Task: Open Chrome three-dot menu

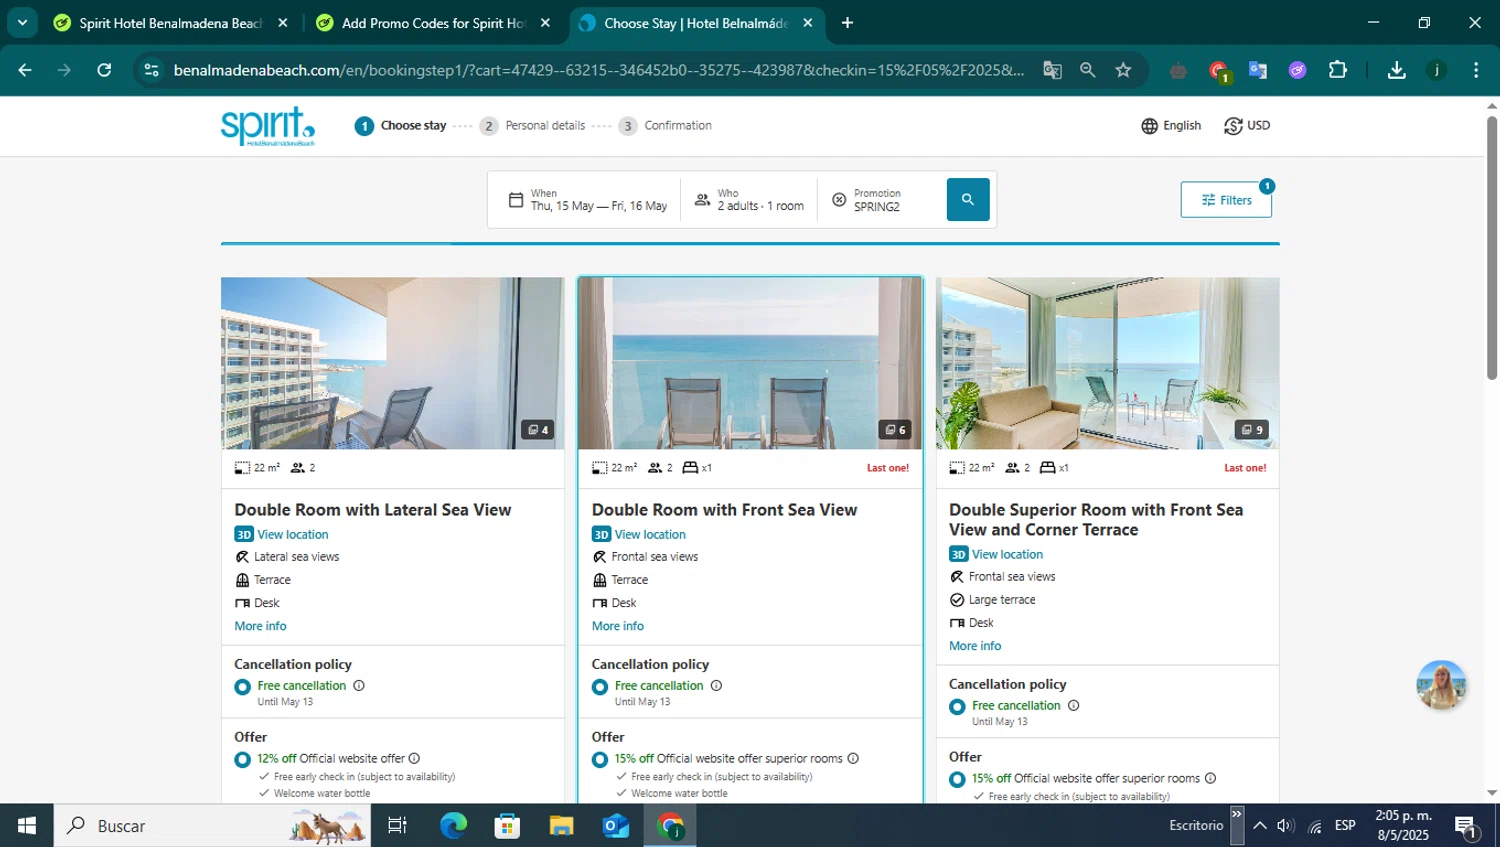Action: (1476, 70)
